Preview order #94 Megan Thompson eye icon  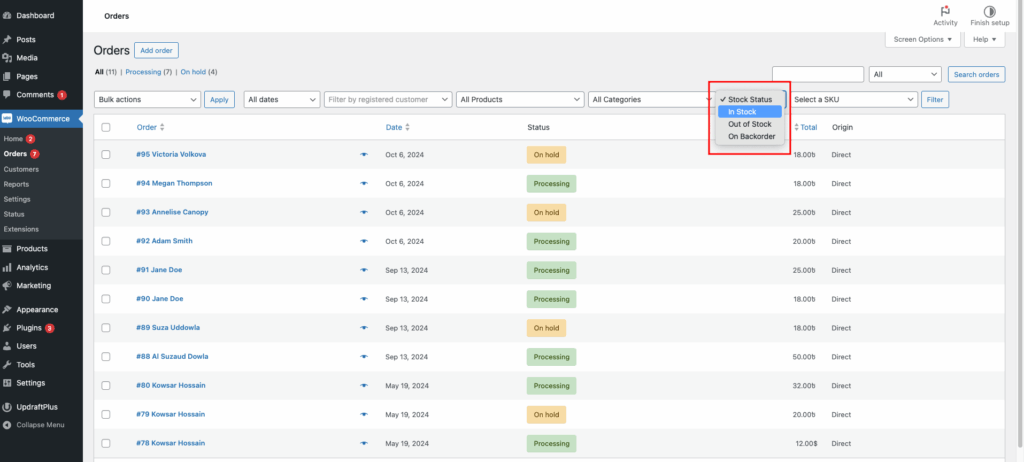coord(364,184)
